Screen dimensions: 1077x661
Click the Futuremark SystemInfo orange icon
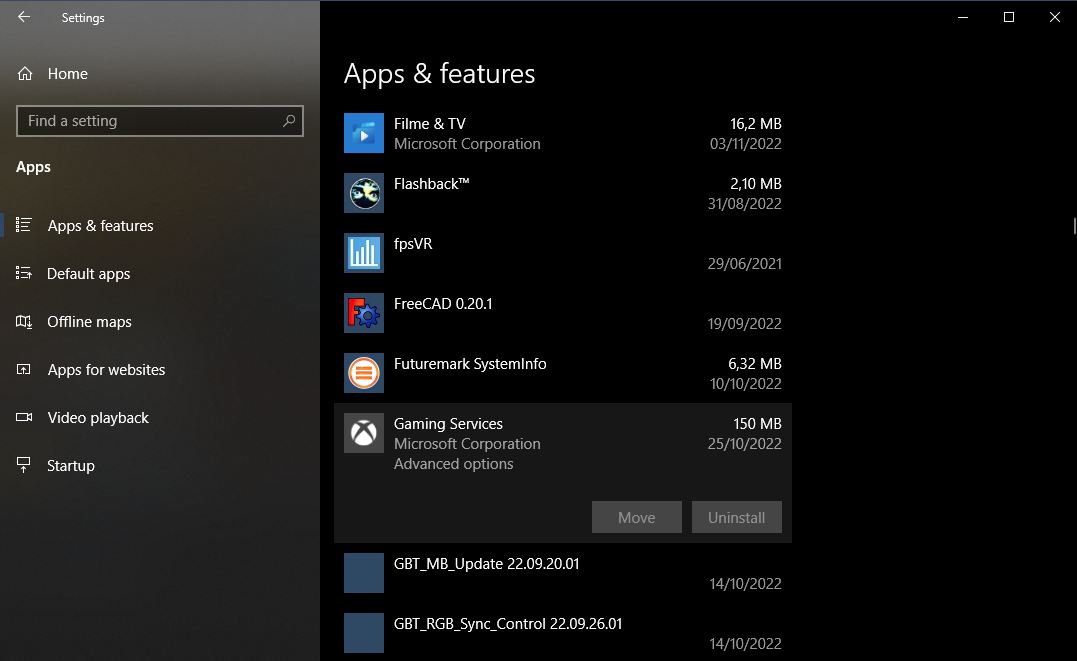pos(364,373)
